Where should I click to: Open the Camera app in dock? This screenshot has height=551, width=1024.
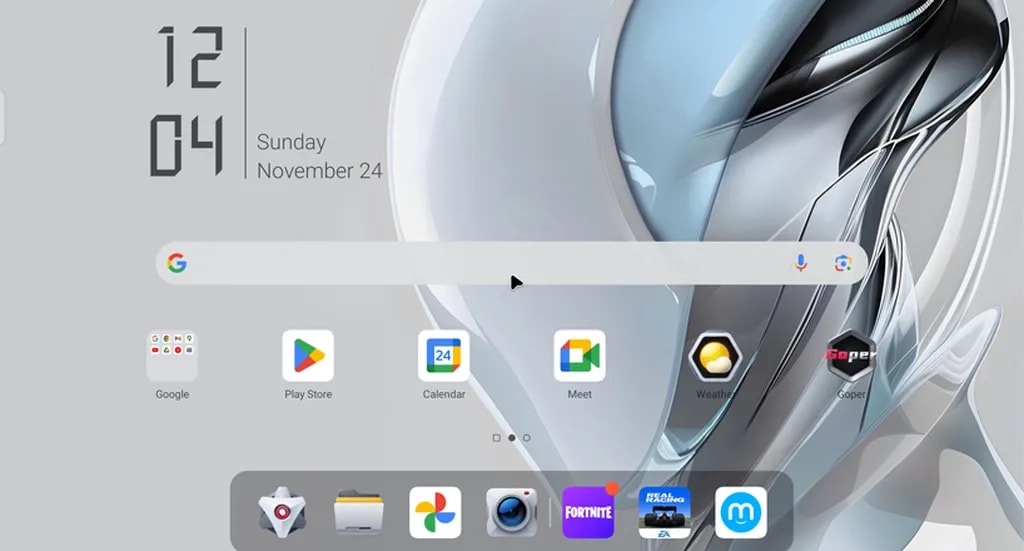(x=511, y=513)
